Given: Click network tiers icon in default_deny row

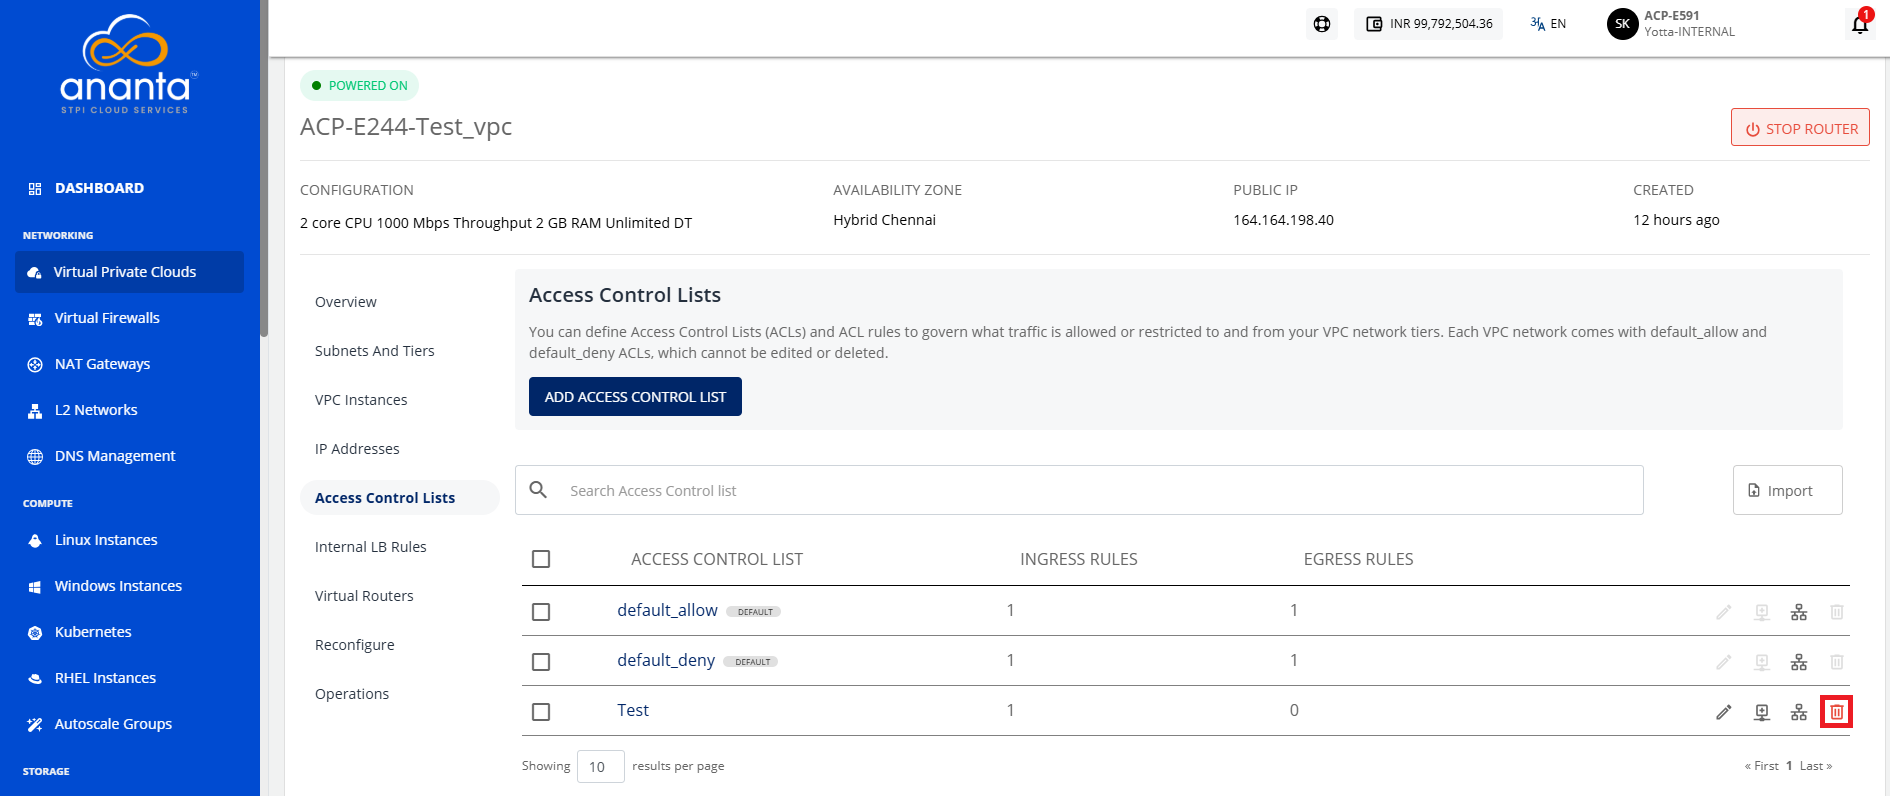Looking at the screenshot, I should (1799, 662).
